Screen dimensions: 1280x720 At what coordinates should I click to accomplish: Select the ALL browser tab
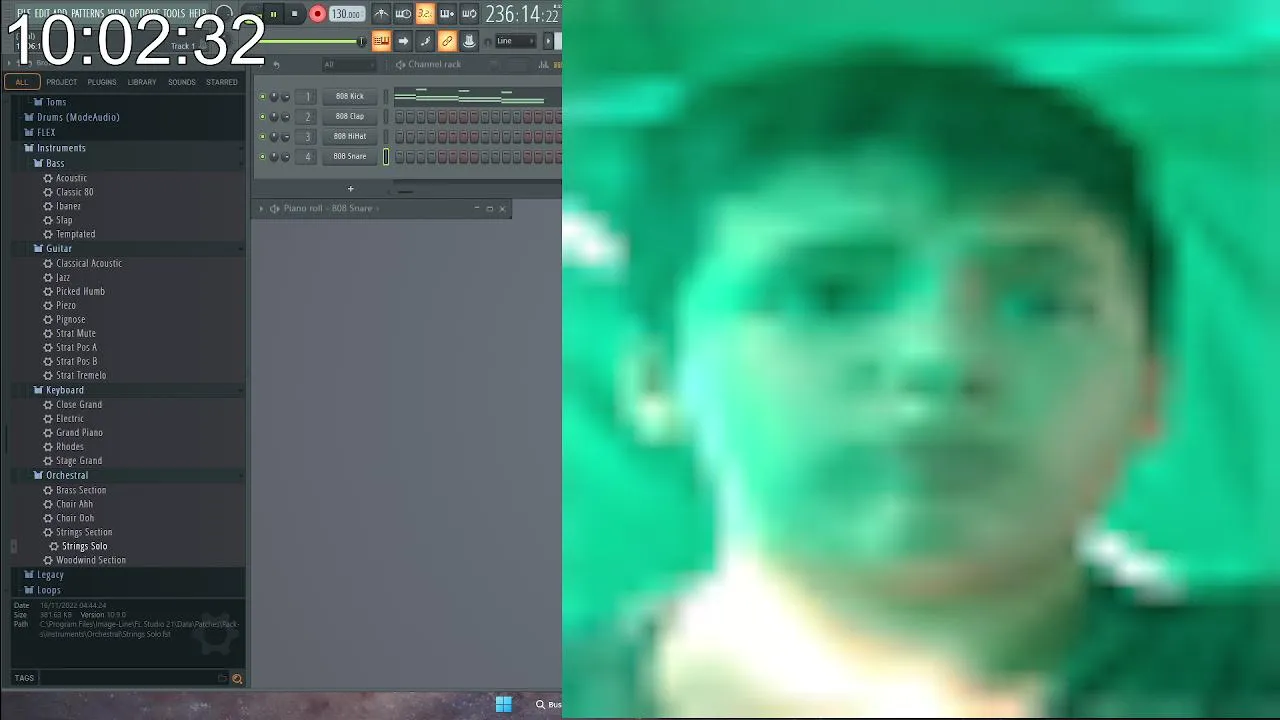tap(22, 82)
